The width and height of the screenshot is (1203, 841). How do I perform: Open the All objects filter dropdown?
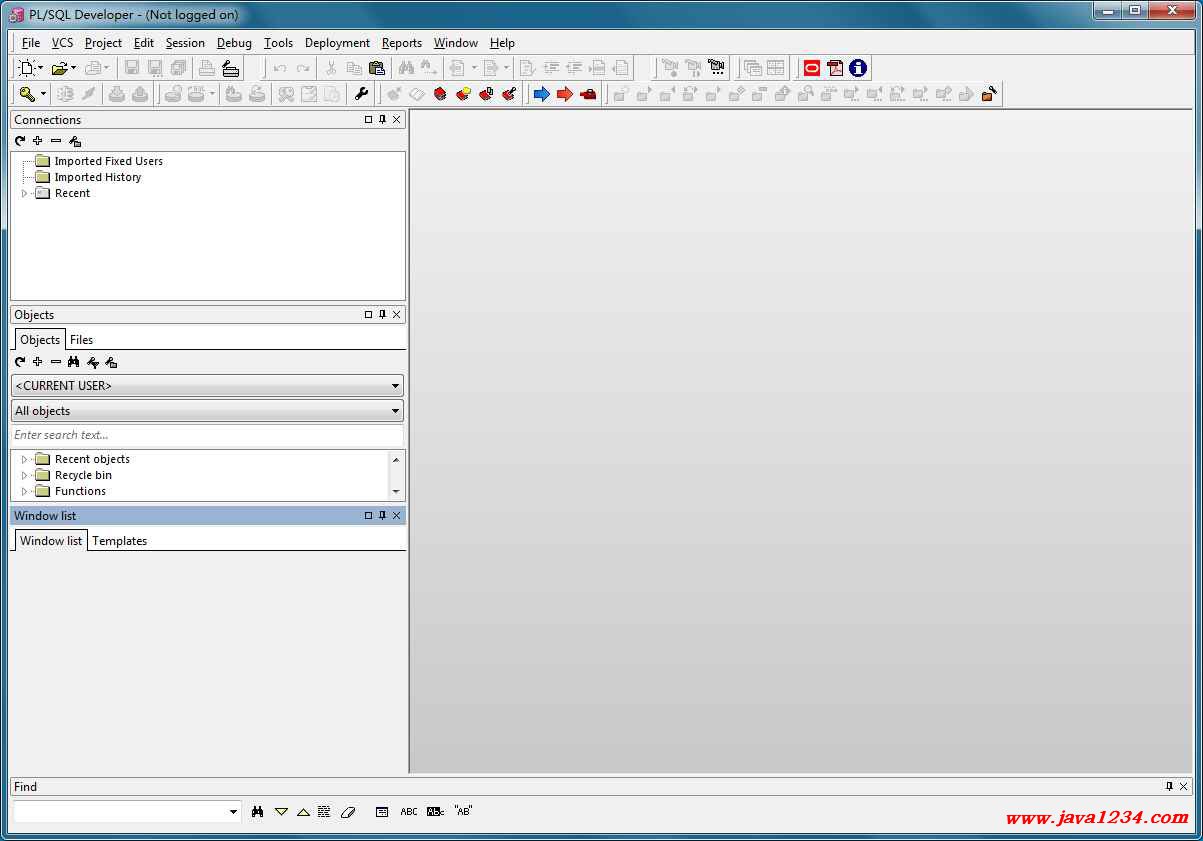(396, 411)
